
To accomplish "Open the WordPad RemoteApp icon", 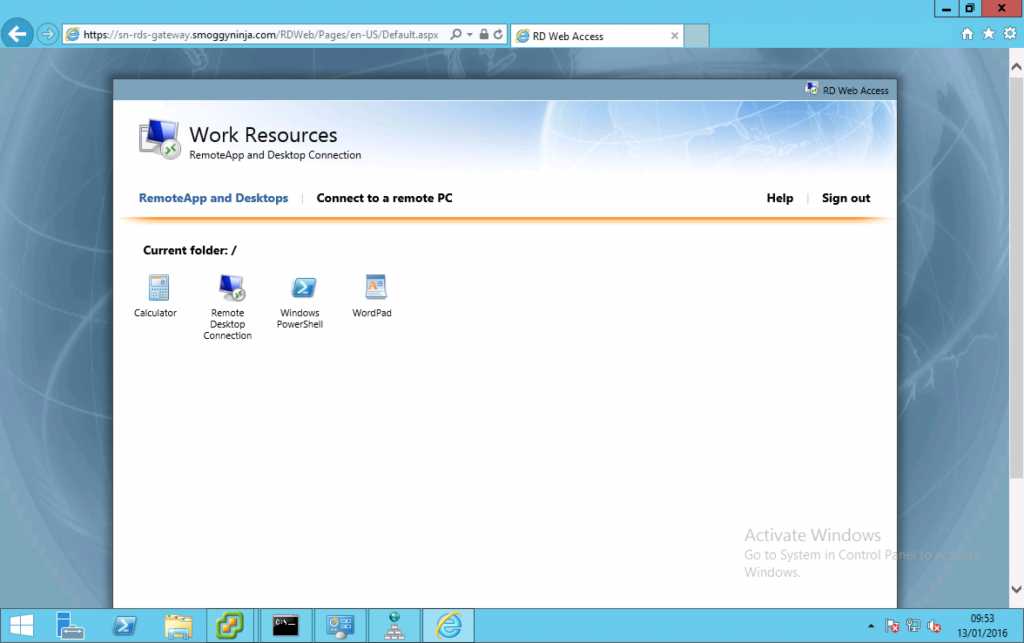I will click(x=376, y=287).
